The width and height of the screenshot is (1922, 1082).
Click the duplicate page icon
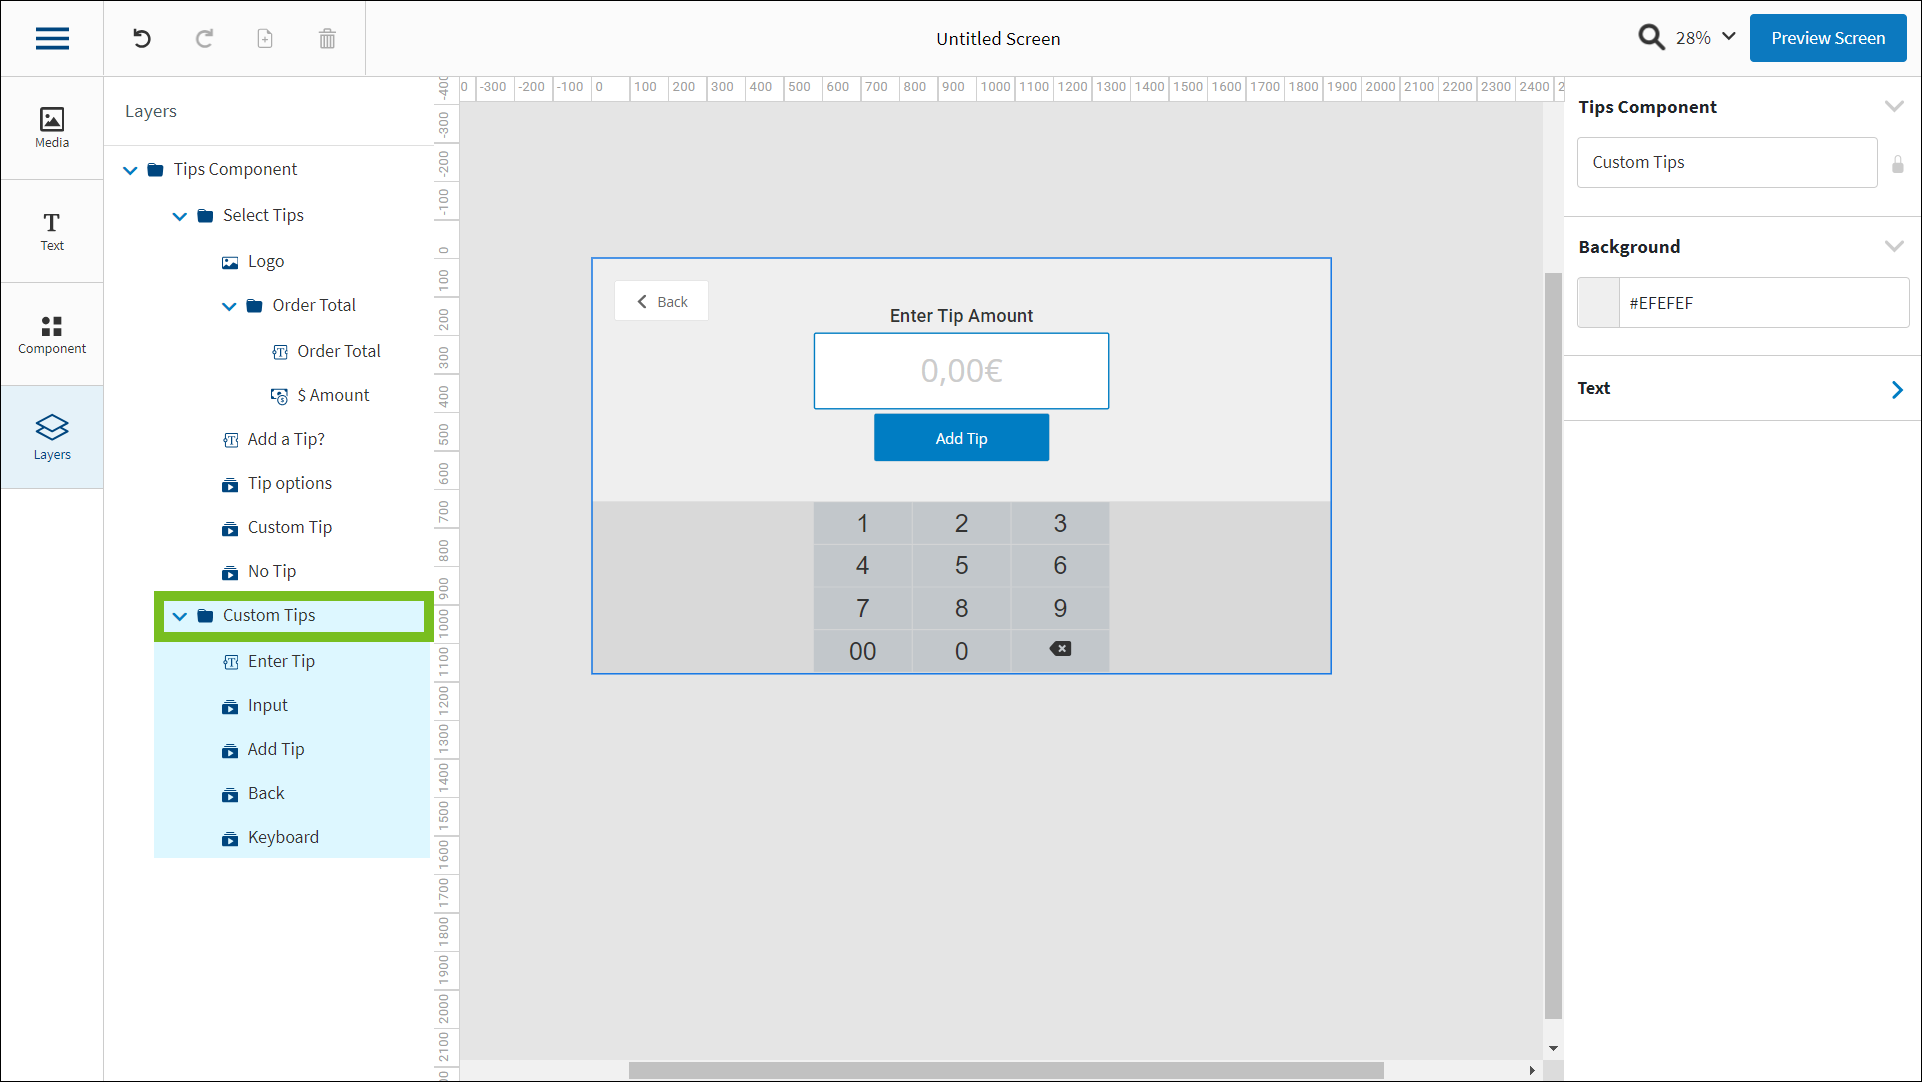(x=265, y=38)
